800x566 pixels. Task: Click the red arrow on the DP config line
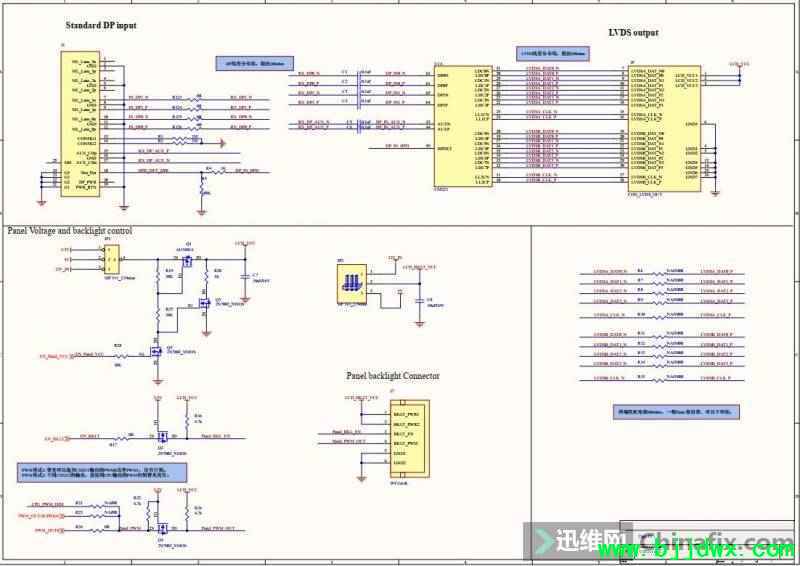tap(222, 143)
